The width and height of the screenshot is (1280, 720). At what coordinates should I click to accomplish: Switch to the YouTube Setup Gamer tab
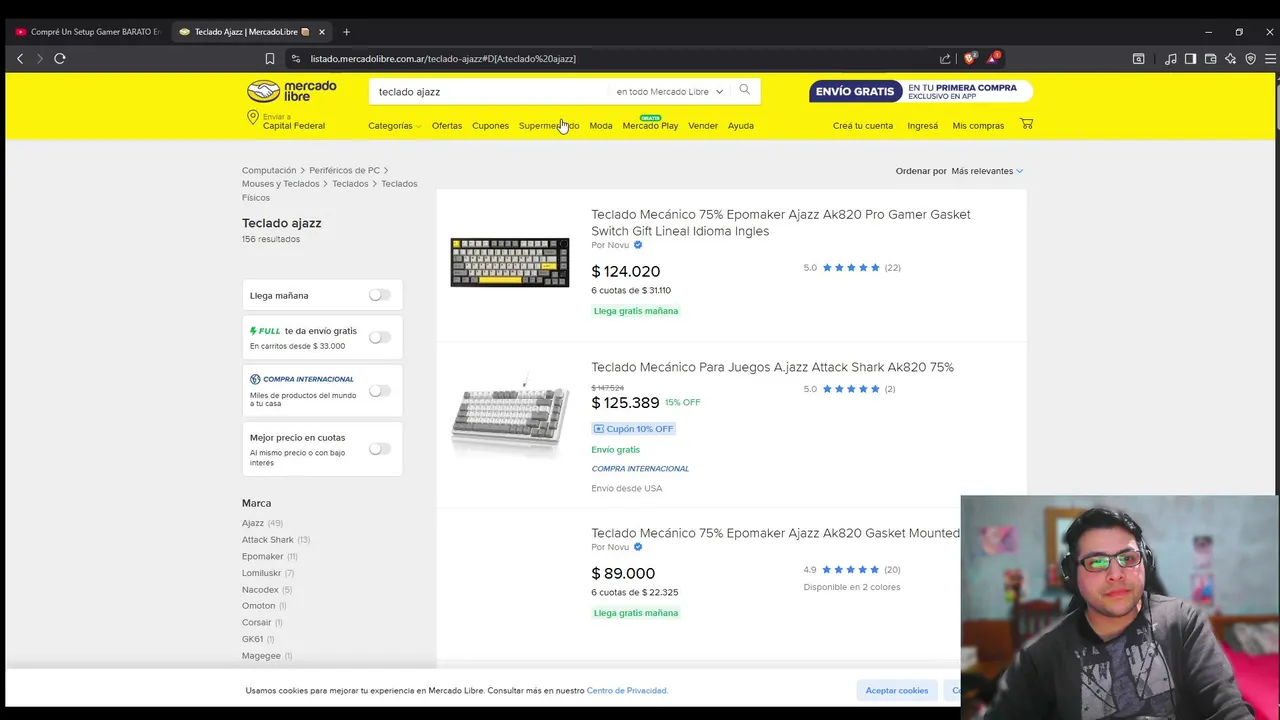[x=87, y=32]
